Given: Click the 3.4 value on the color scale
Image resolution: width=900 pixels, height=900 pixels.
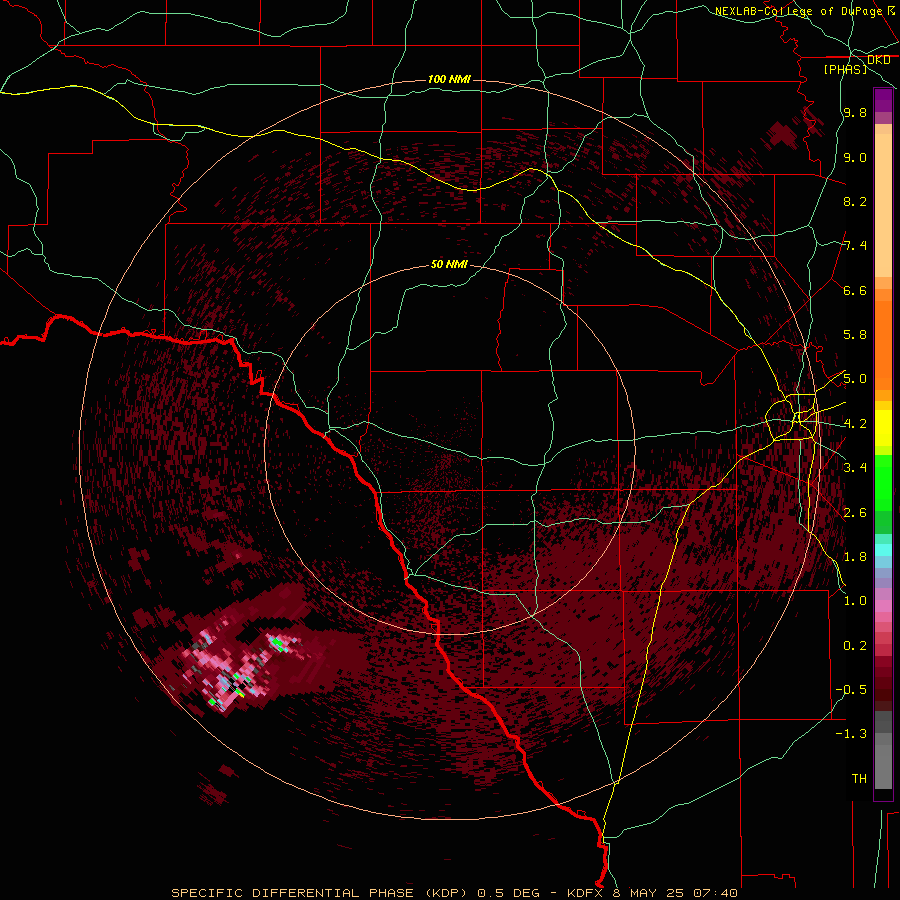Looking at the screenshot, I should point(855,468).
